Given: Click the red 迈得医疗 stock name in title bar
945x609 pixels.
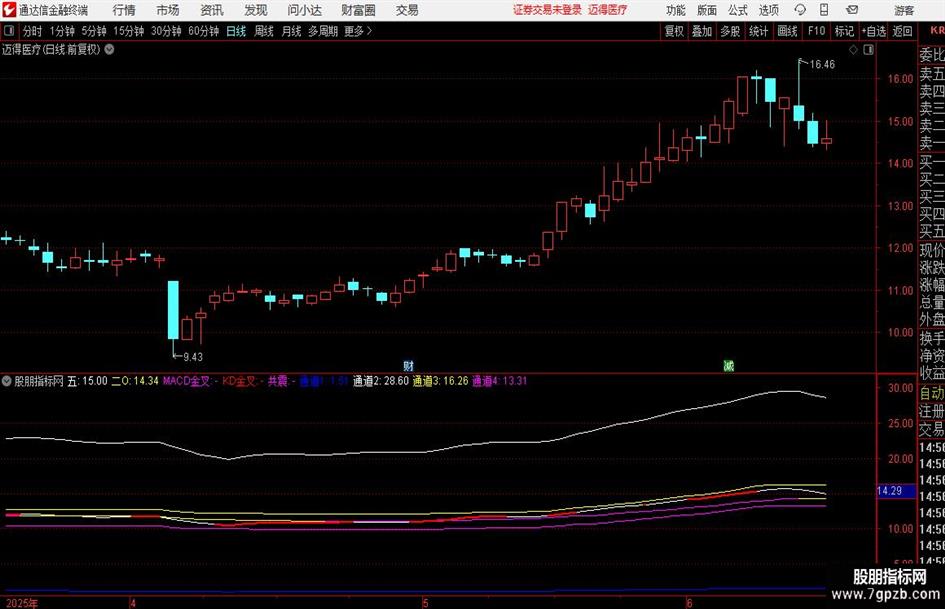Looking at the screenshot, I should pyautogui.click(x=608, y=10).
